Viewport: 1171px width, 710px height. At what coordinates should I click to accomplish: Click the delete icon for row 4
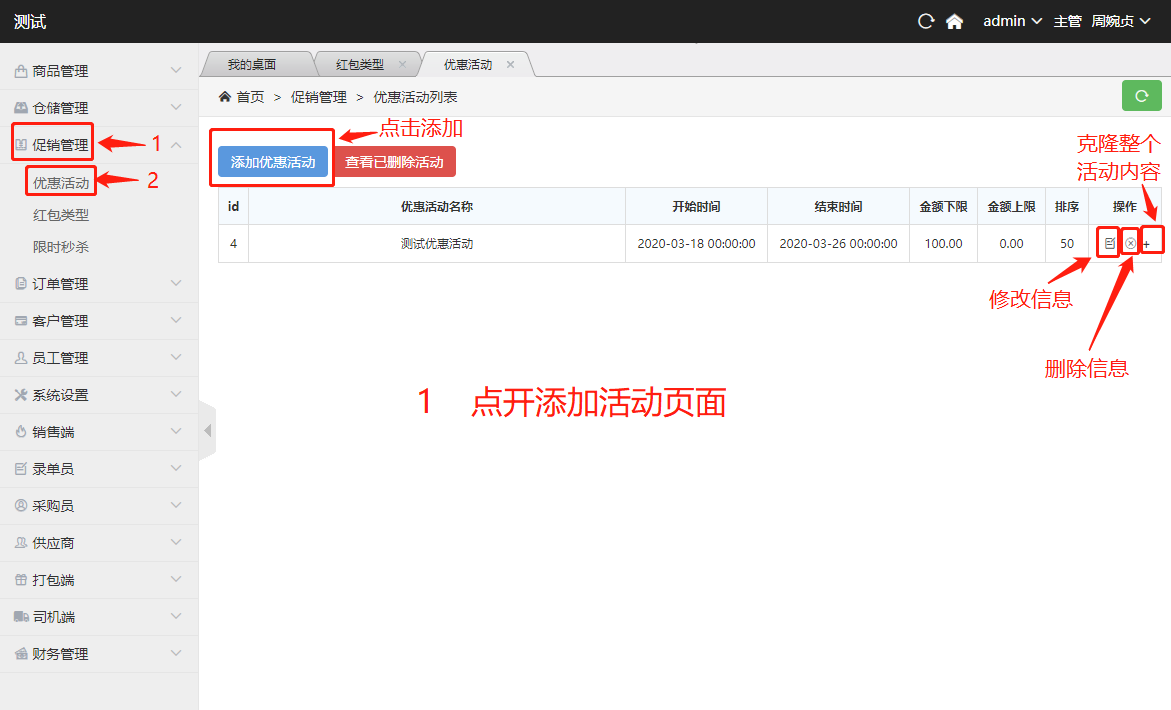[x=1129, y=243]
